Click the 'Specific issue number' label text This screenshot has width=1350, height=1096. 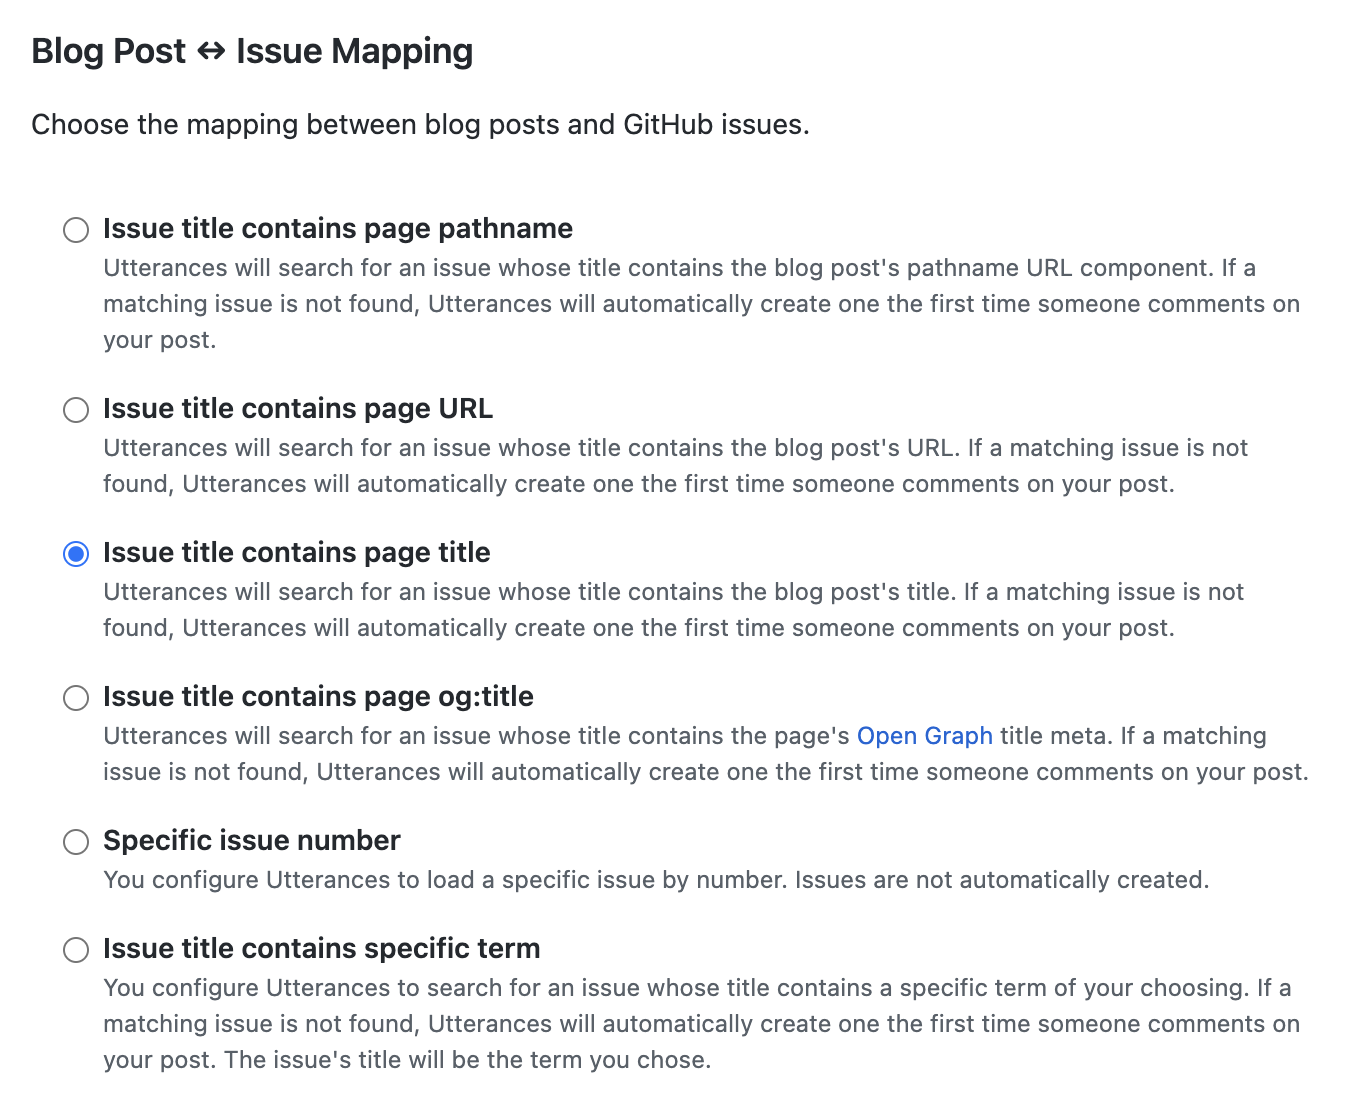tap(252, 841)
